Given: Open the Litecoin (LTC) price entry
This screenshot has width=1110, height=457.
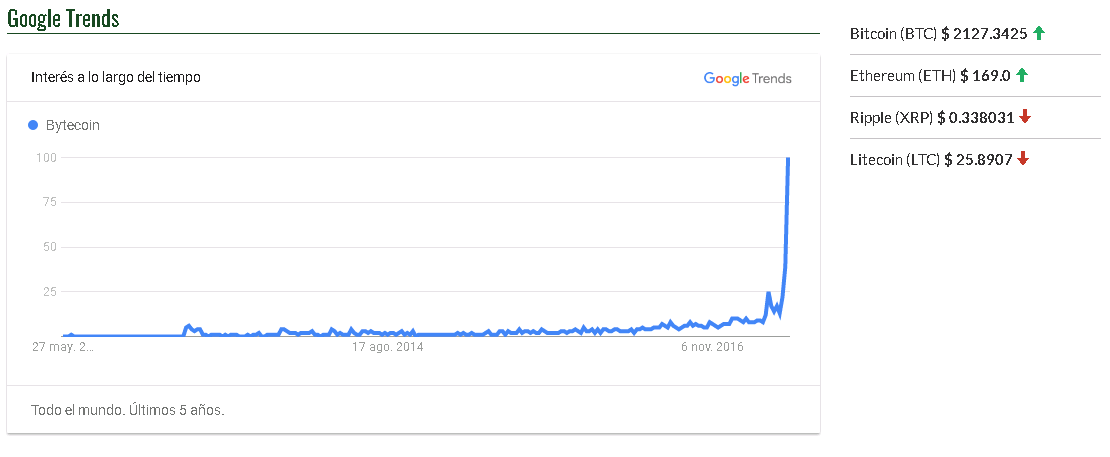Looking at the screenshot, I should click(x=931, y=159).
